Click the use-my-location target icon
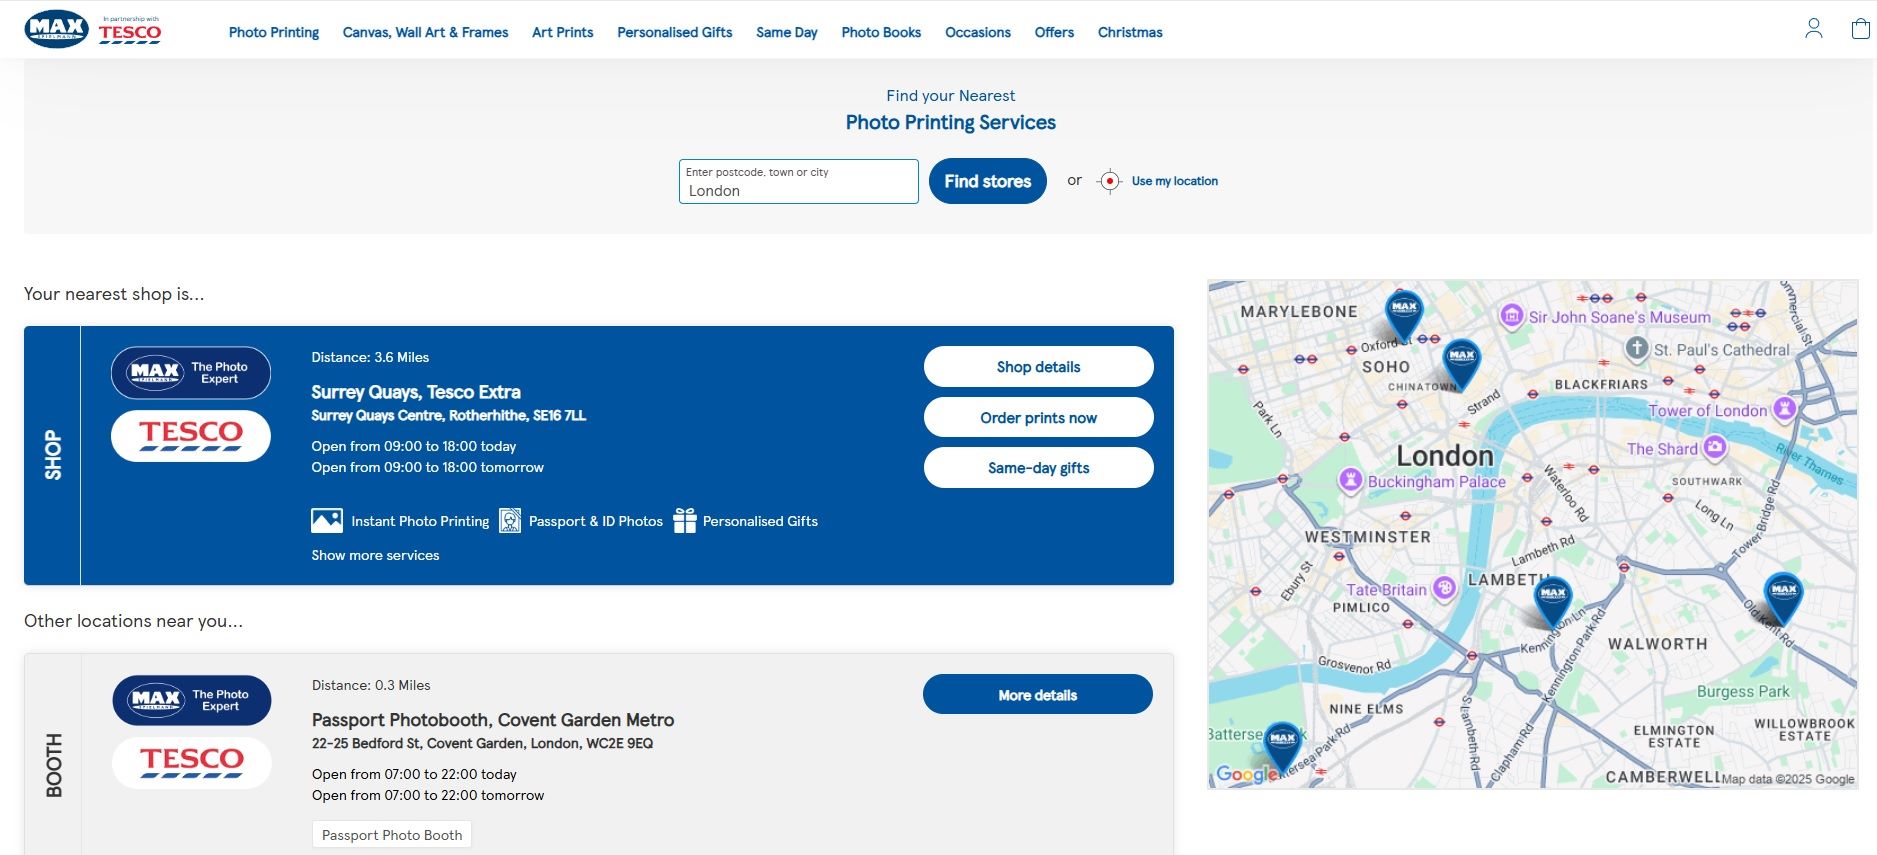The image size is (1877, 855). coord(1109,181)
